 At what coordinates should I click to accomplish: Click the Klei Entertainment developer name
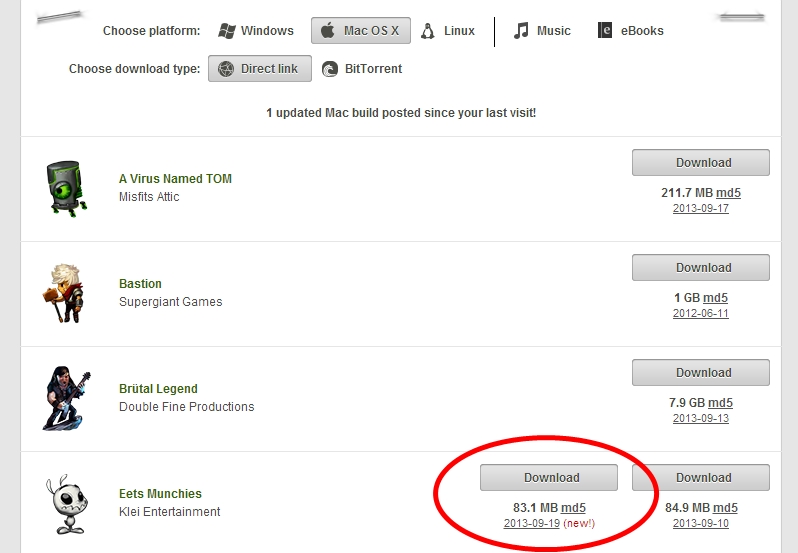[169, 512]
